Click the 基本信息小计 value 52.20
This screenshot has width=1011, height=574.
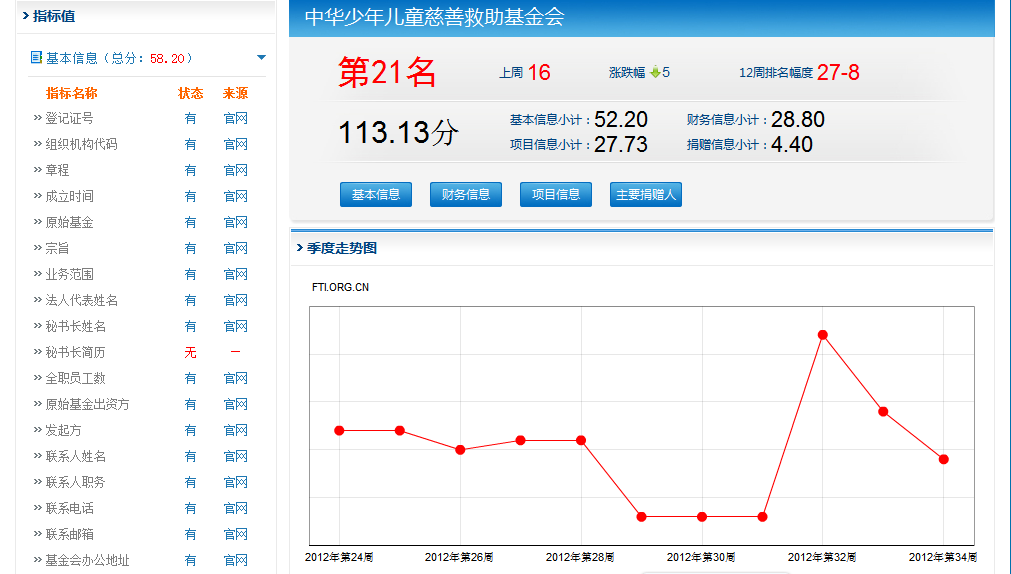[x=620, y=119]
